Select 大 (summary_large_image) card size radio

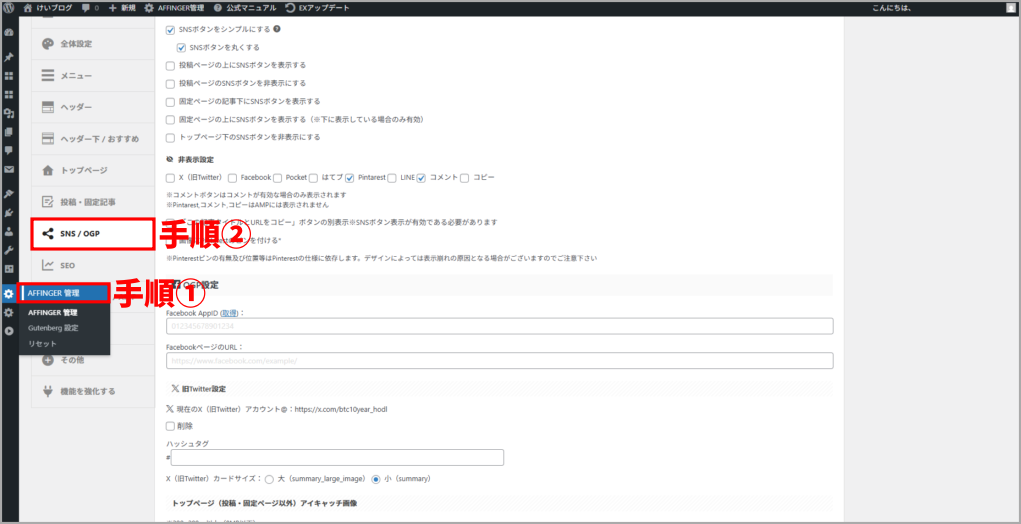269,479
